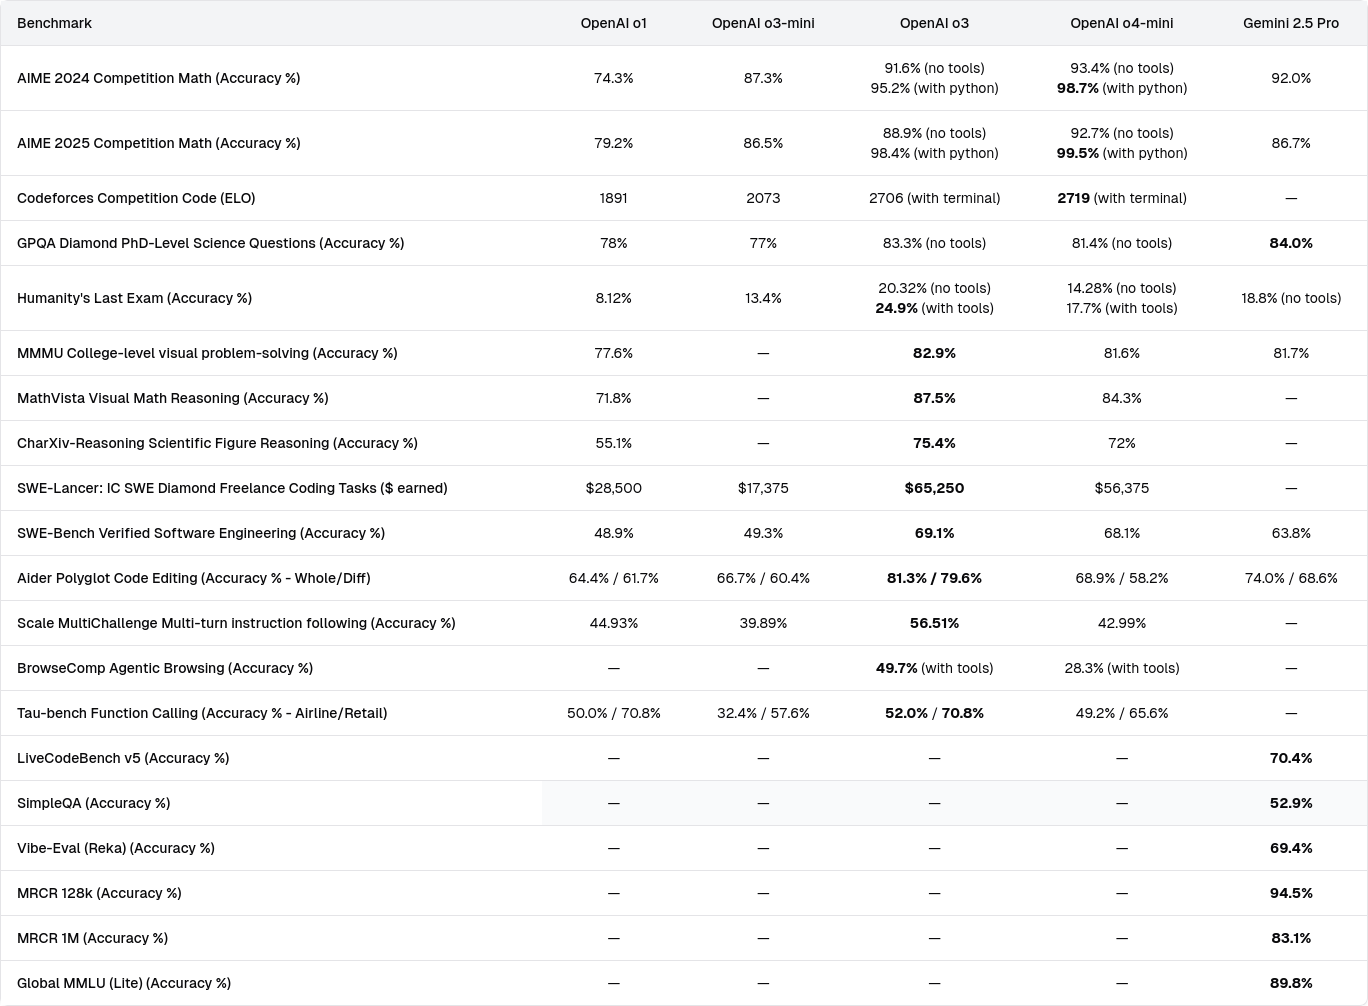
Task: Select the 70.4% LiveCodeBench v5 score
Action: coord(1290,758)
